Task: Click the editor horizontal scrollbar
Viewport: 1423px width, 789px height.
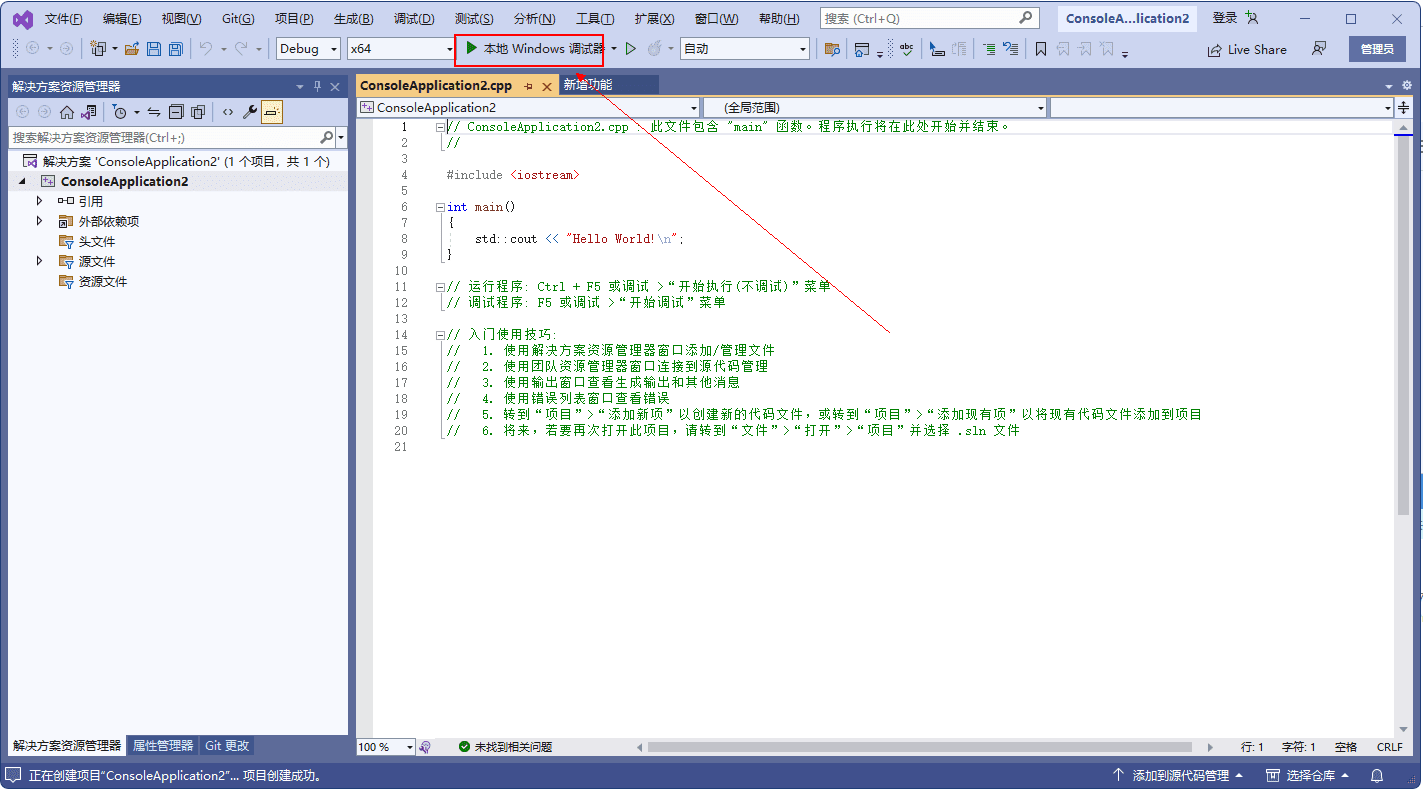Action: click(x=919, y=747)
